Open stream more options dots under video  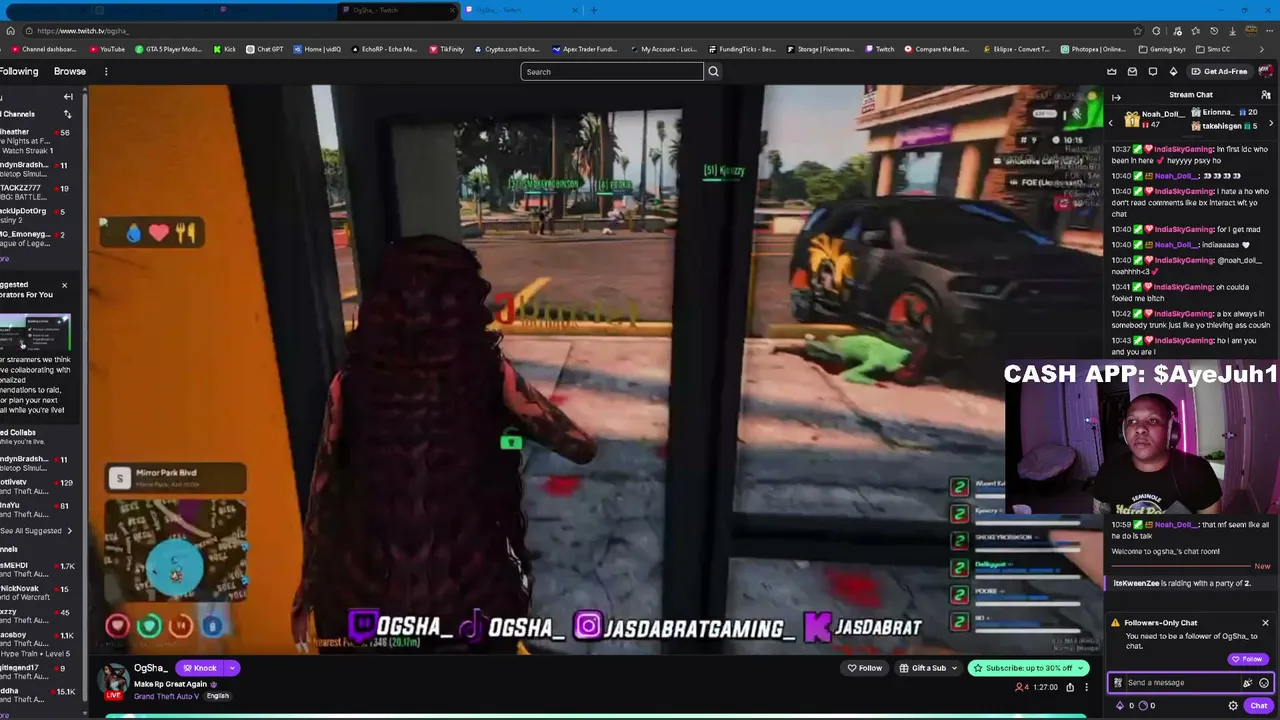click(x=1087, y=687)
